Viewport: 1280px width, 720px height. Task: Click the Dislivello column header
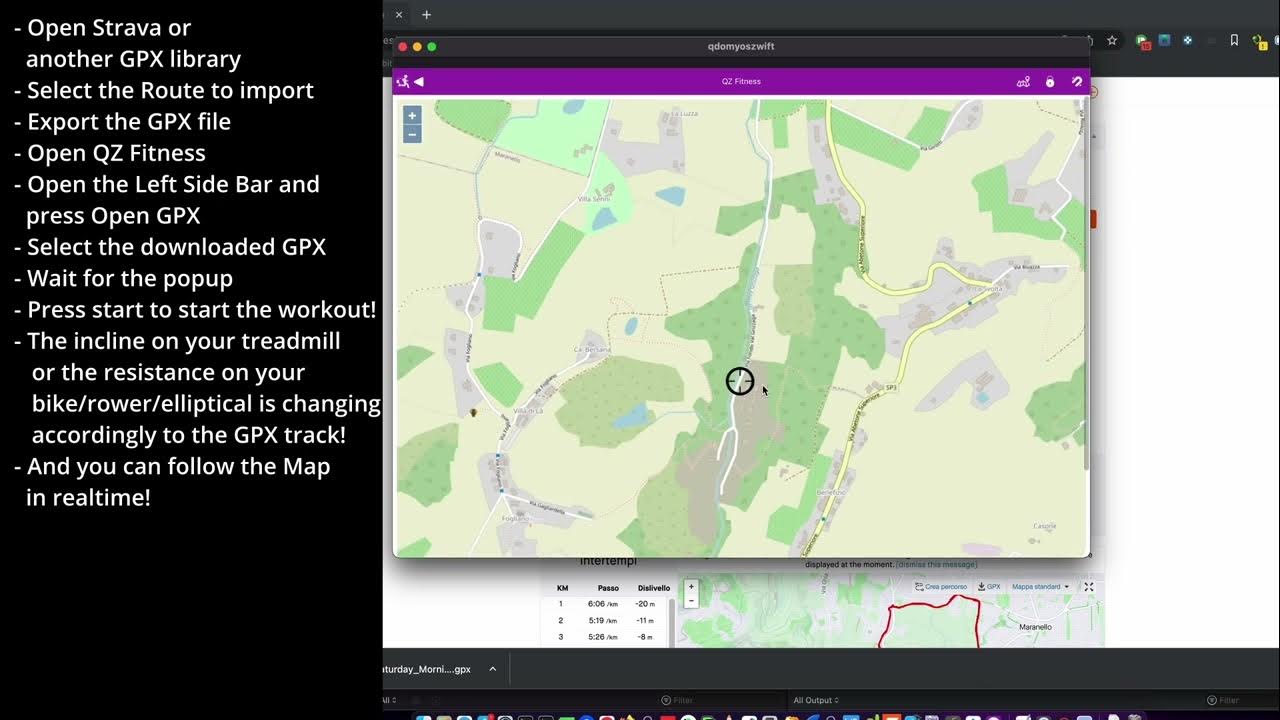click(x=654, y=588)
